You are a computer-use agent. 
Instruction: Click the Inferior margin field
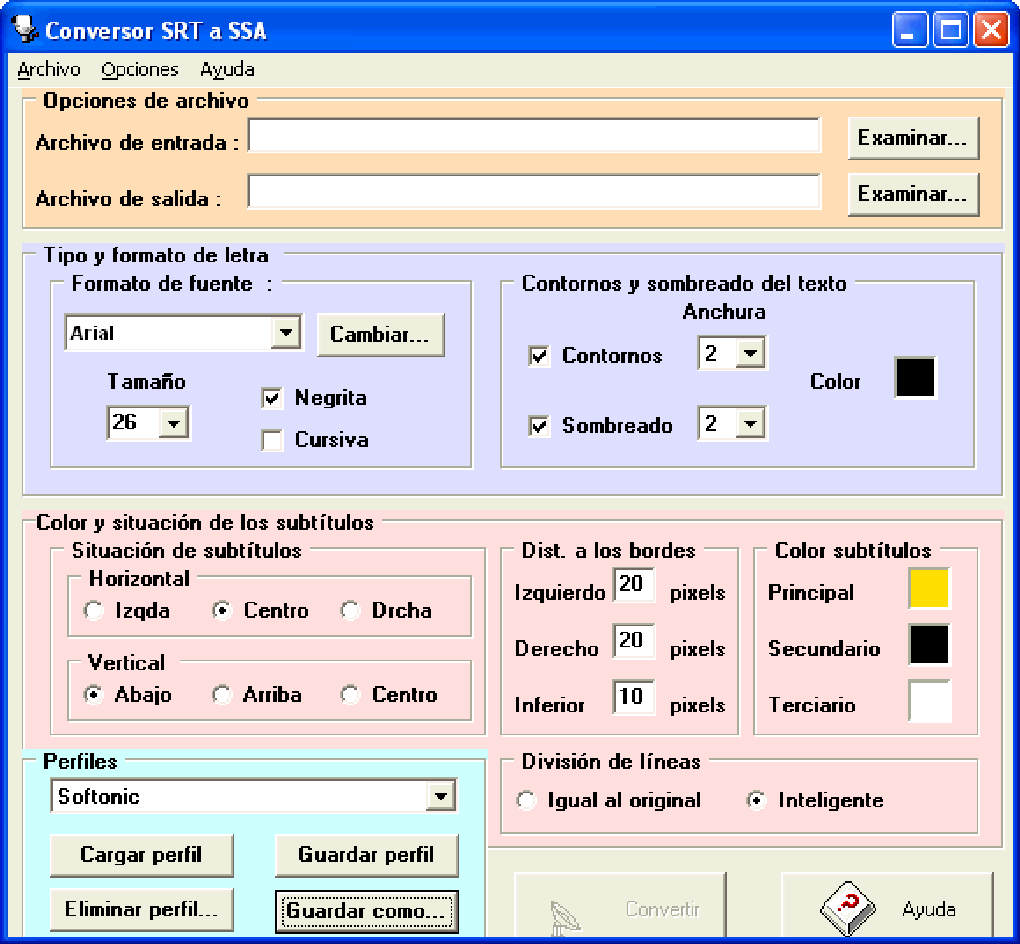coord(634,697)
